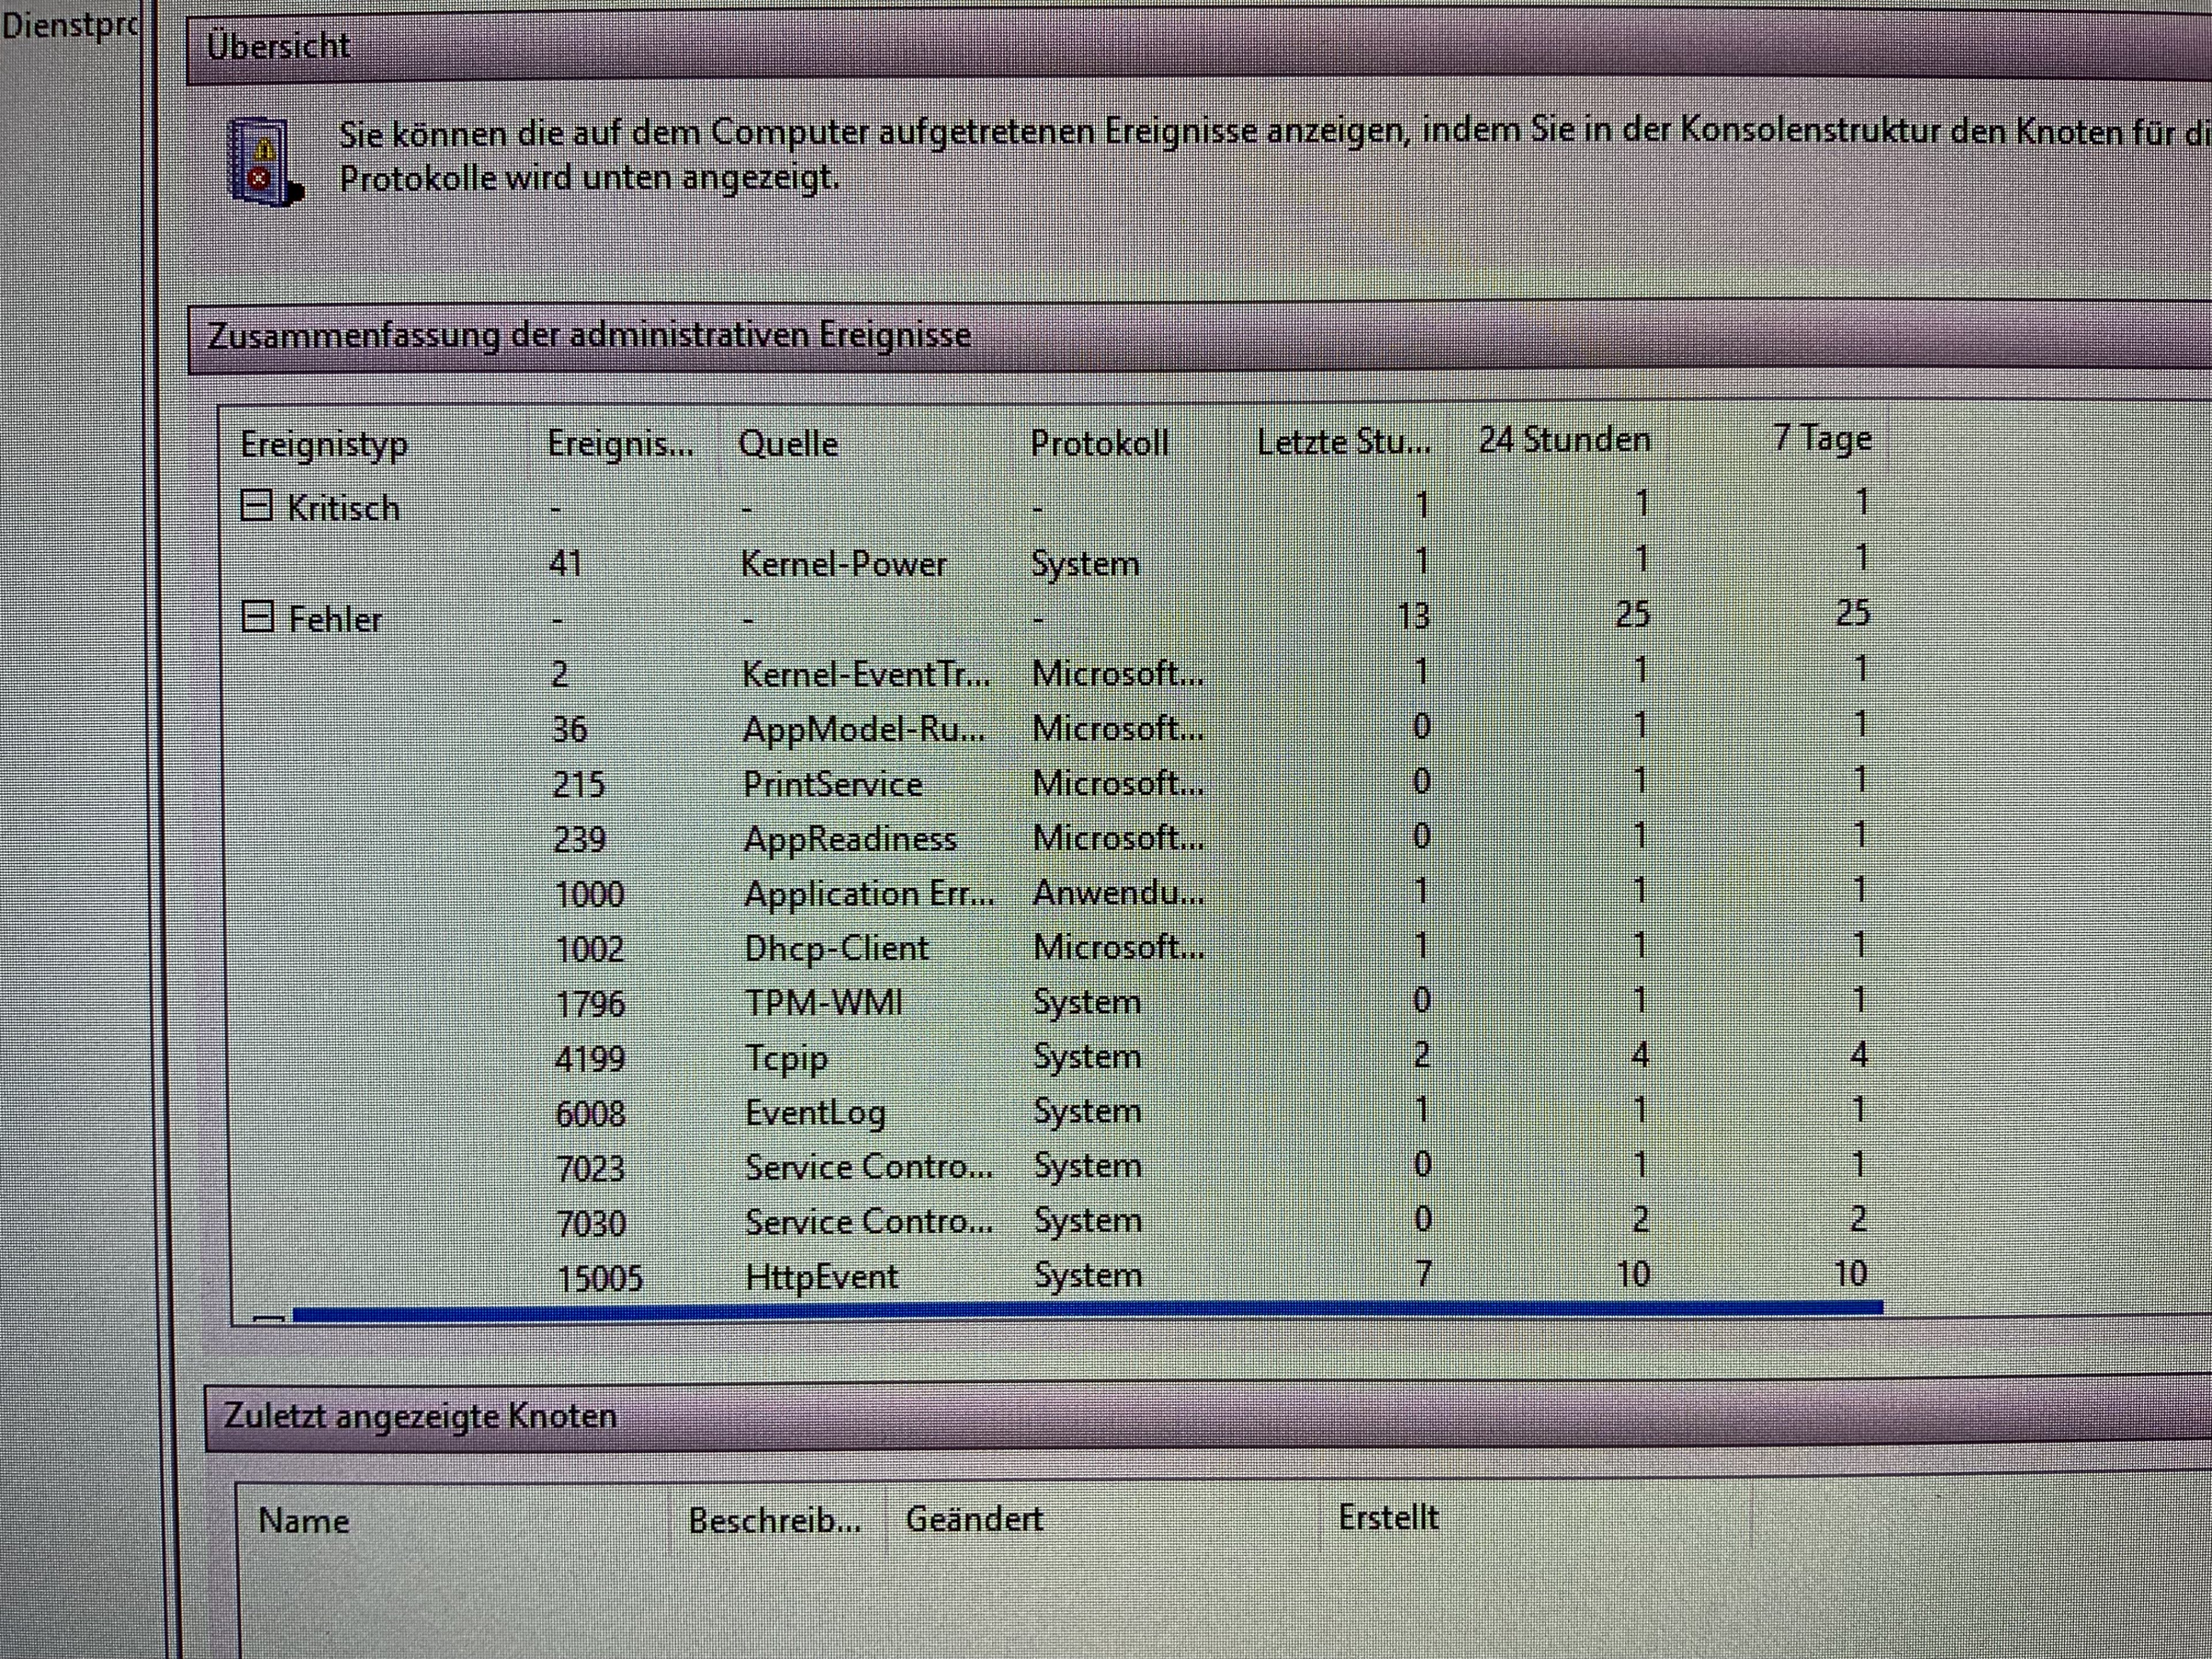Click Zusammenfassung der administrativen Ereignisse header
This screenshot has width=2212, height=1659.
(x=589, y=335)
